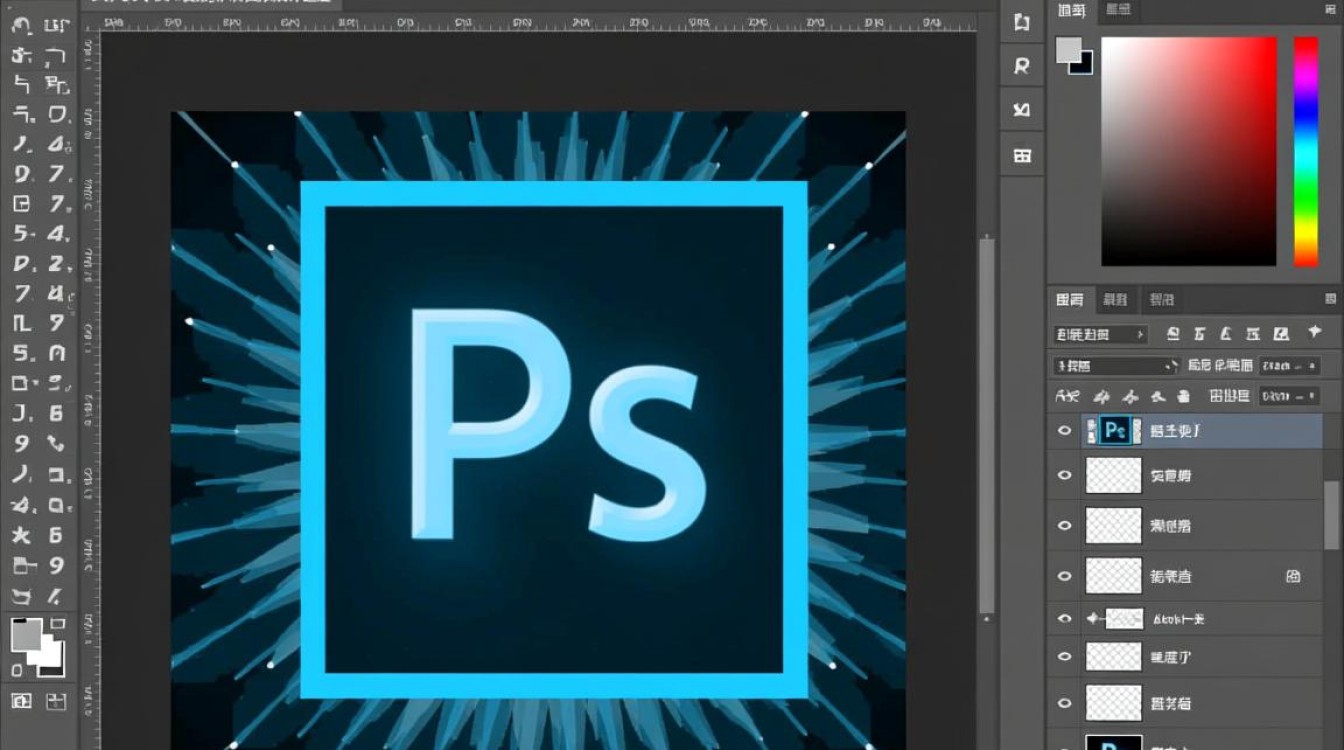Select the active first tab of the Color panel
The height and width of the screenshot is (750, 1344).
(x=1072, y=10)
